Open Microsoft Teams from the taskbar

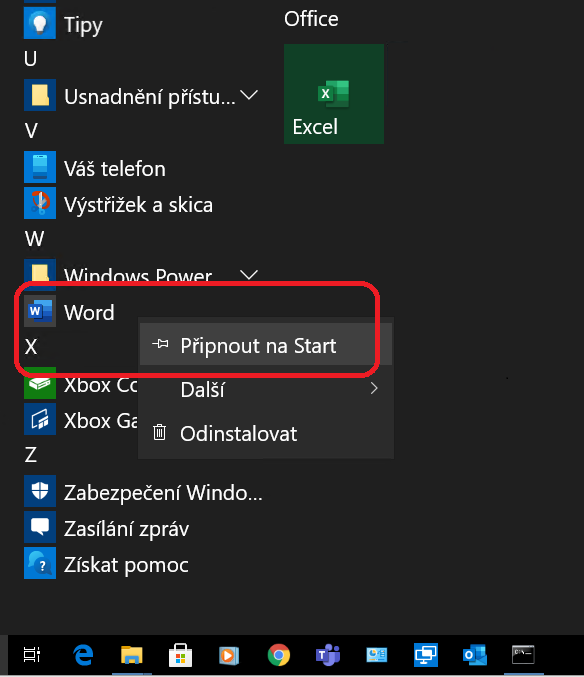pos(328,655)
